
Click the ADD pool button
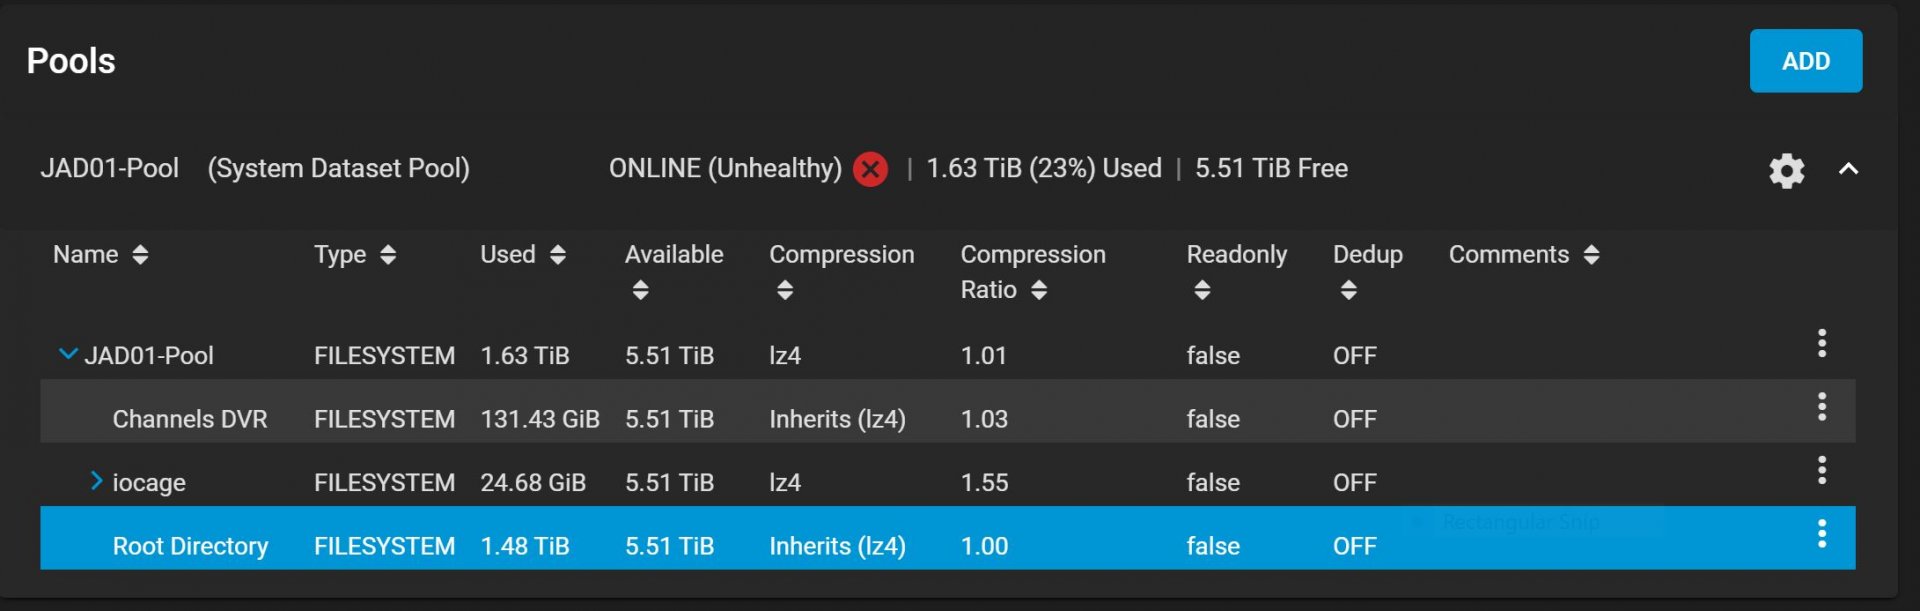1805,61
